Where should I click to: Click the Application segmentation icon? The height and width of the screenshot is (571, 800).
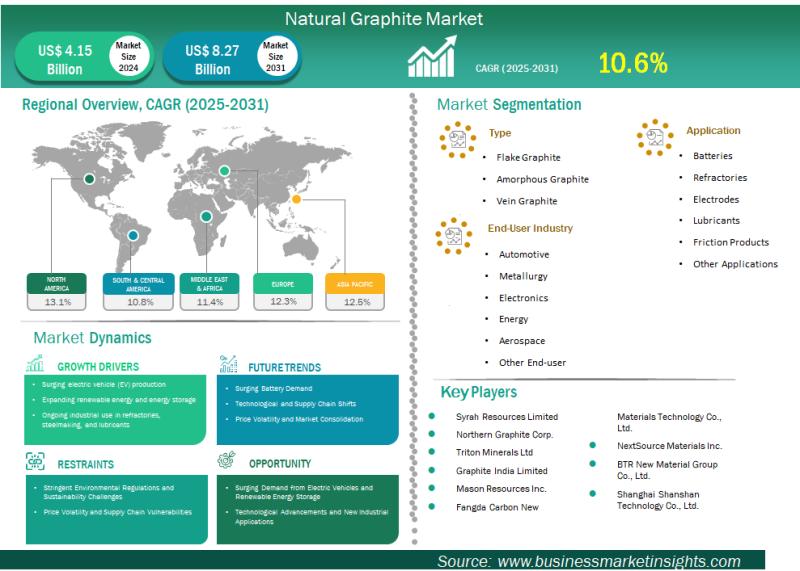[655, 137]
